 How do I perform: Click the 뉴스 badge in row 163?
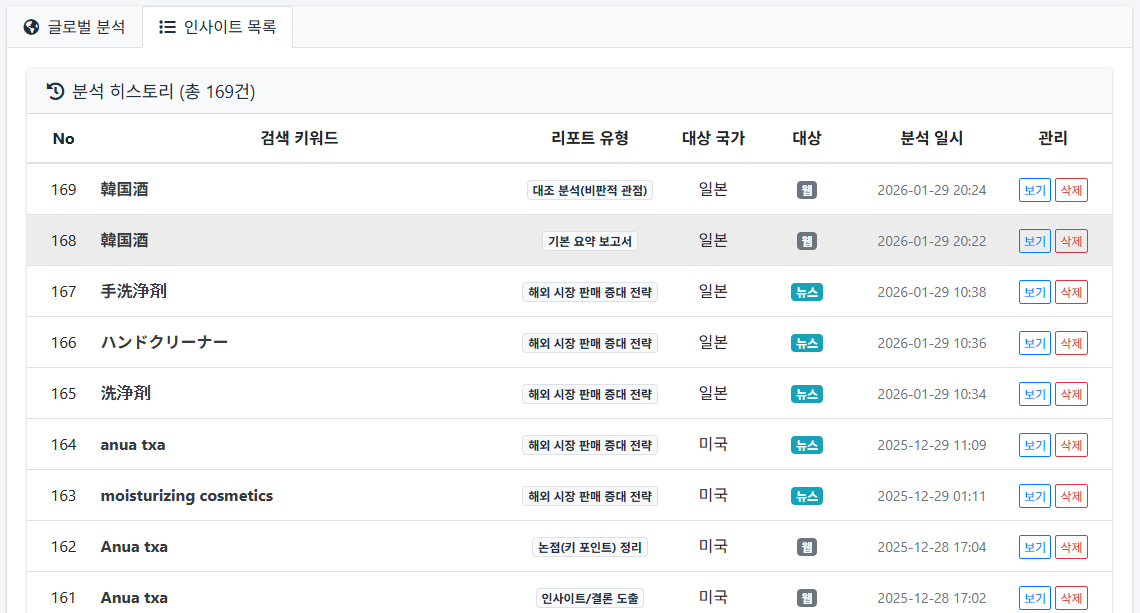(x=807, y=496)
